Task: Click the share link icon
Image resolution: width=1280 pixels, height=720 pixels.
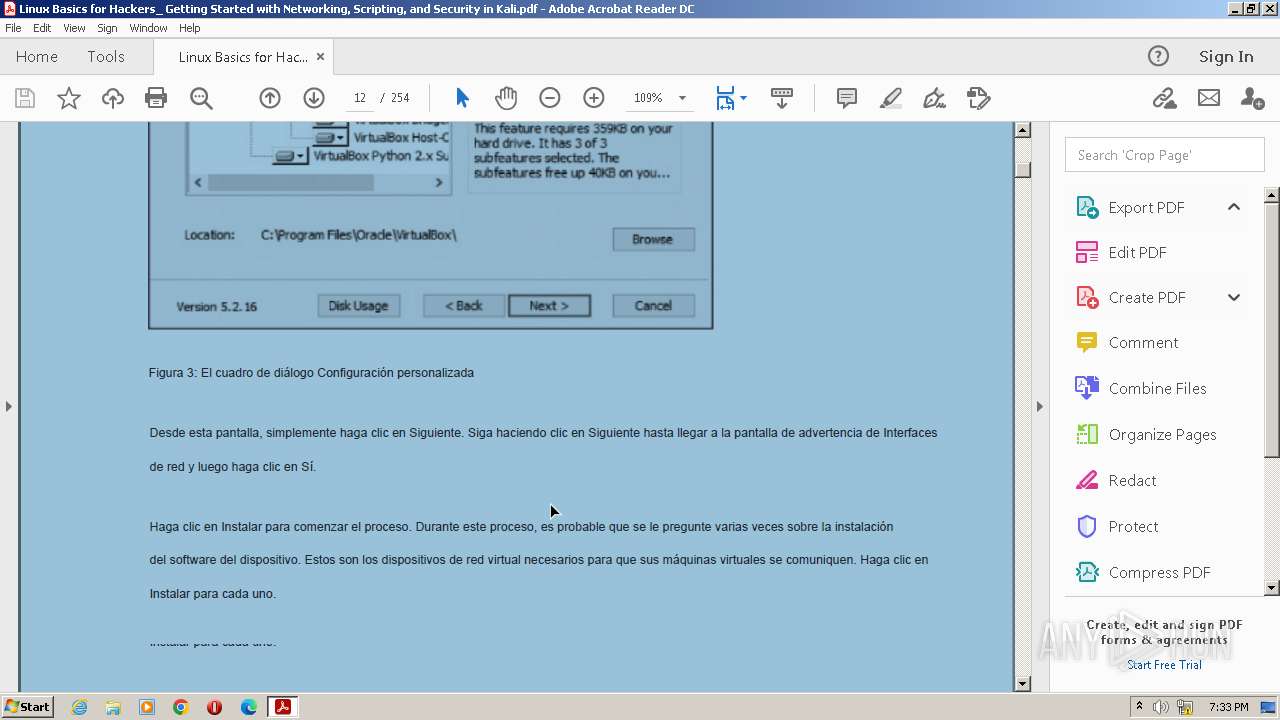Action: tap(1164, 98)
